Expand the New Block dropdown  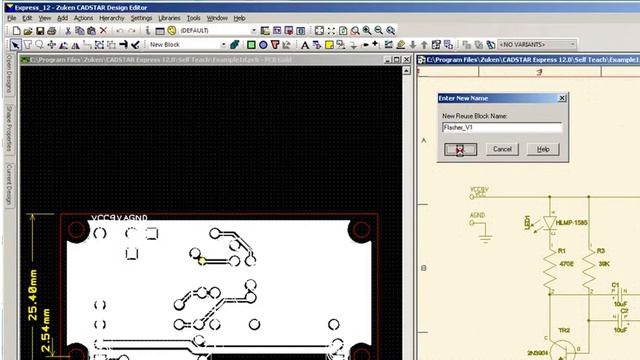tap(223, 44)
